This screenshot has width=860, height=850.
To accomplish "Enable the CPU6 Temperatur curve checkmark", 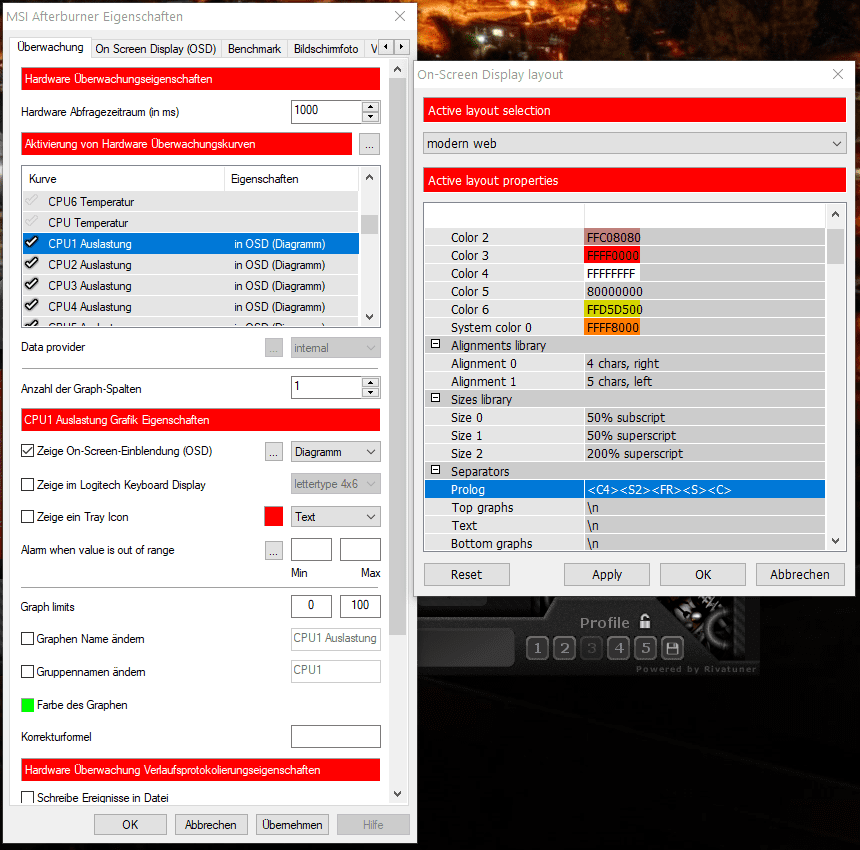I will click(32, 200).
